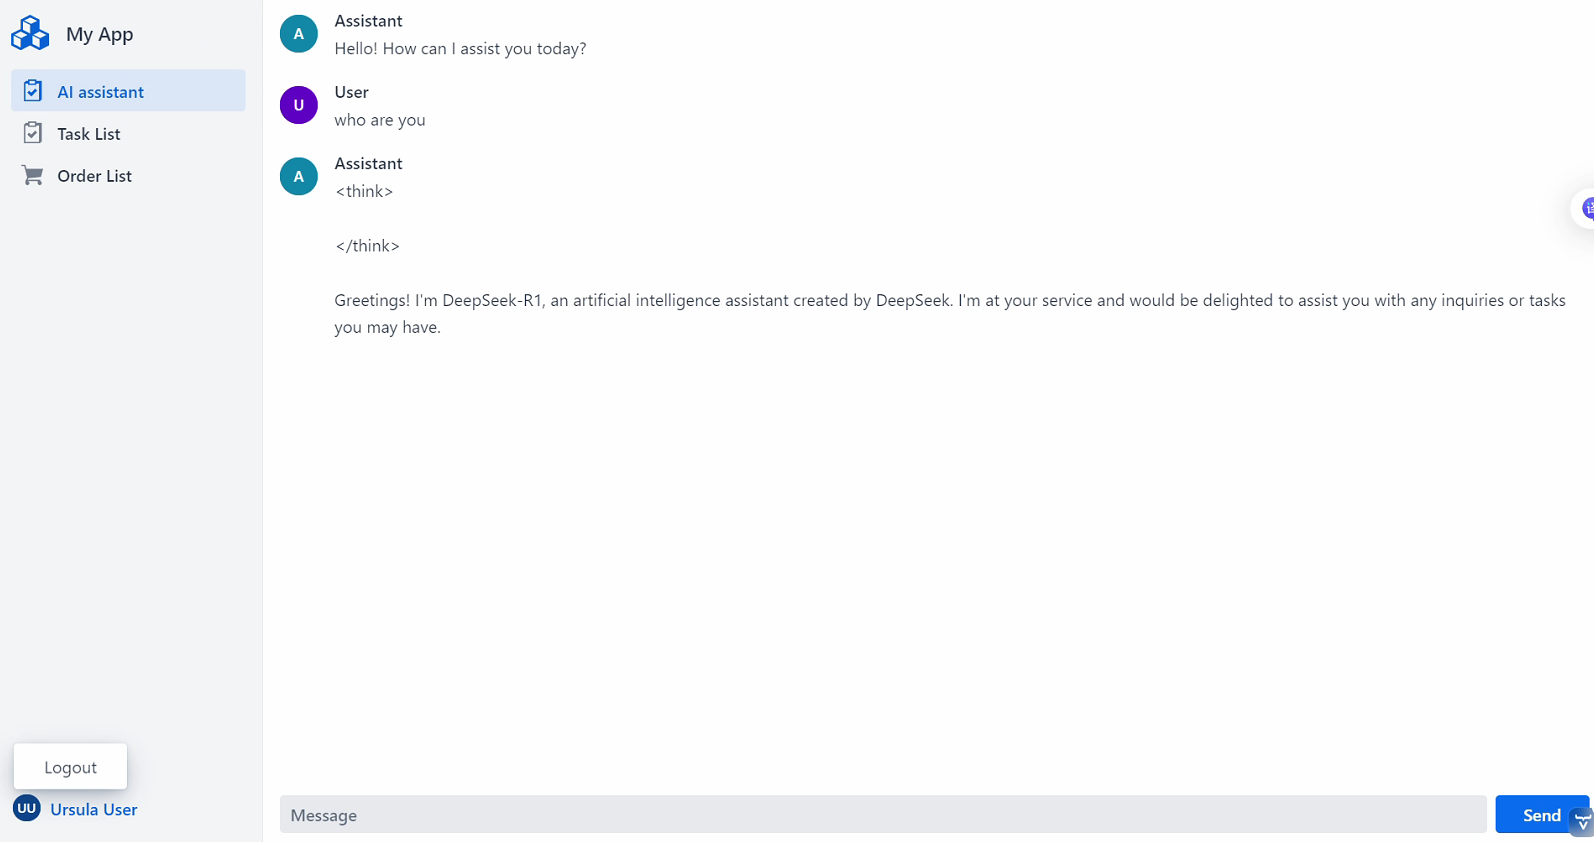Go to the Order List page
The height and width of the screenshot is (842, 1594).
coord(94,176)
